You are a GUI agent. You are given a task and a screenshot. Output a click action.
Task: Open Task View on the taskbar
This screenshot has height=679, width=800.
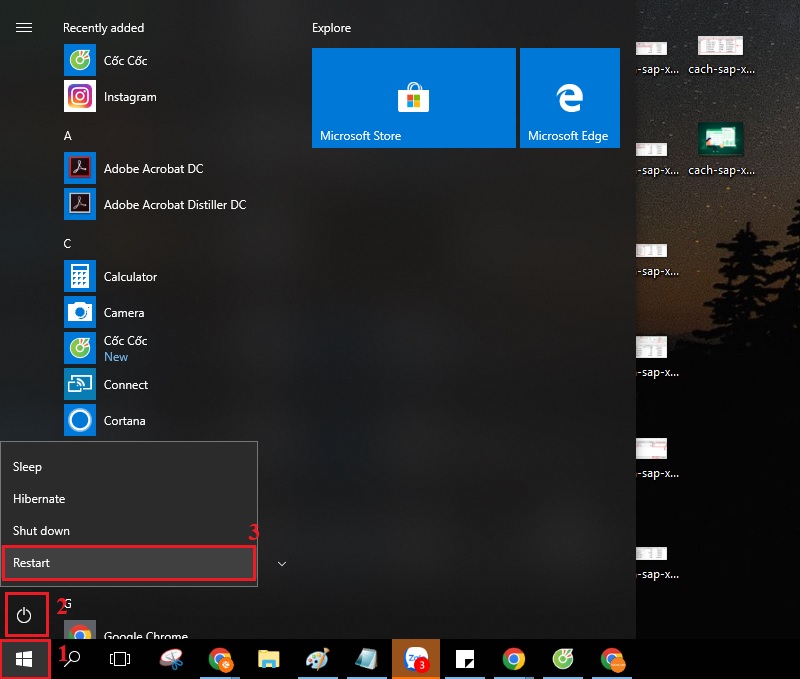click(x=120, y=659)
